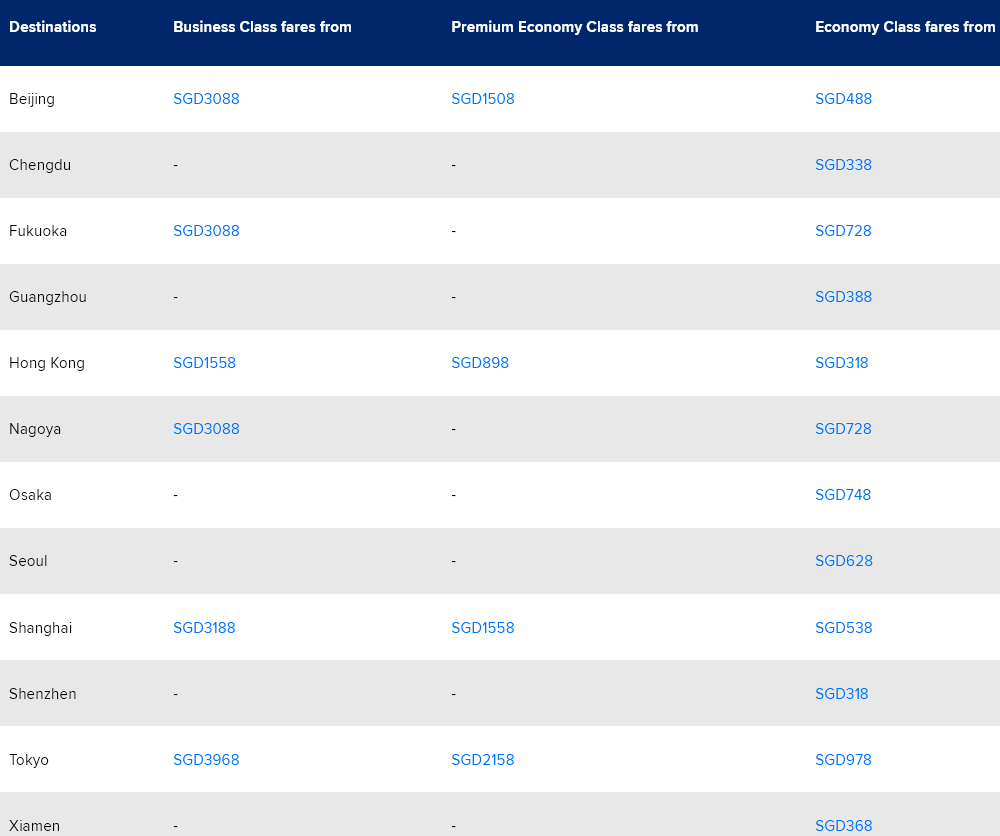
Task: Select Beijing Economy fare SGD488
Action: [843, 99]
